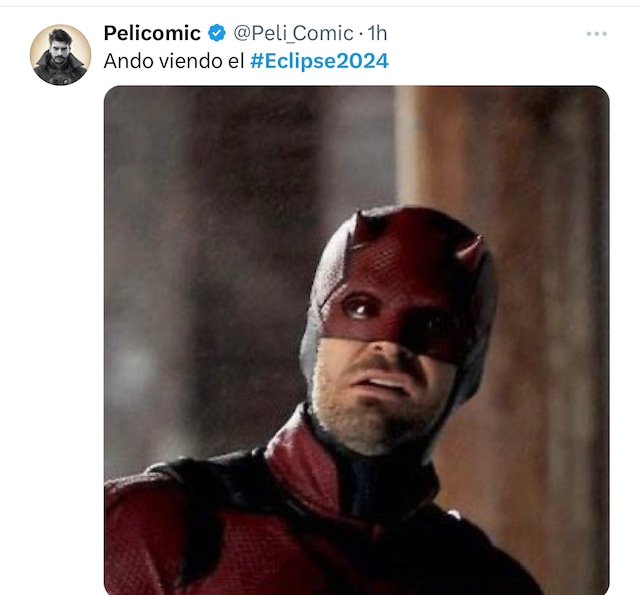Select the tweet text "Ando viendo el"
This screenshot has width=640, height=595.
click(174, 61)
